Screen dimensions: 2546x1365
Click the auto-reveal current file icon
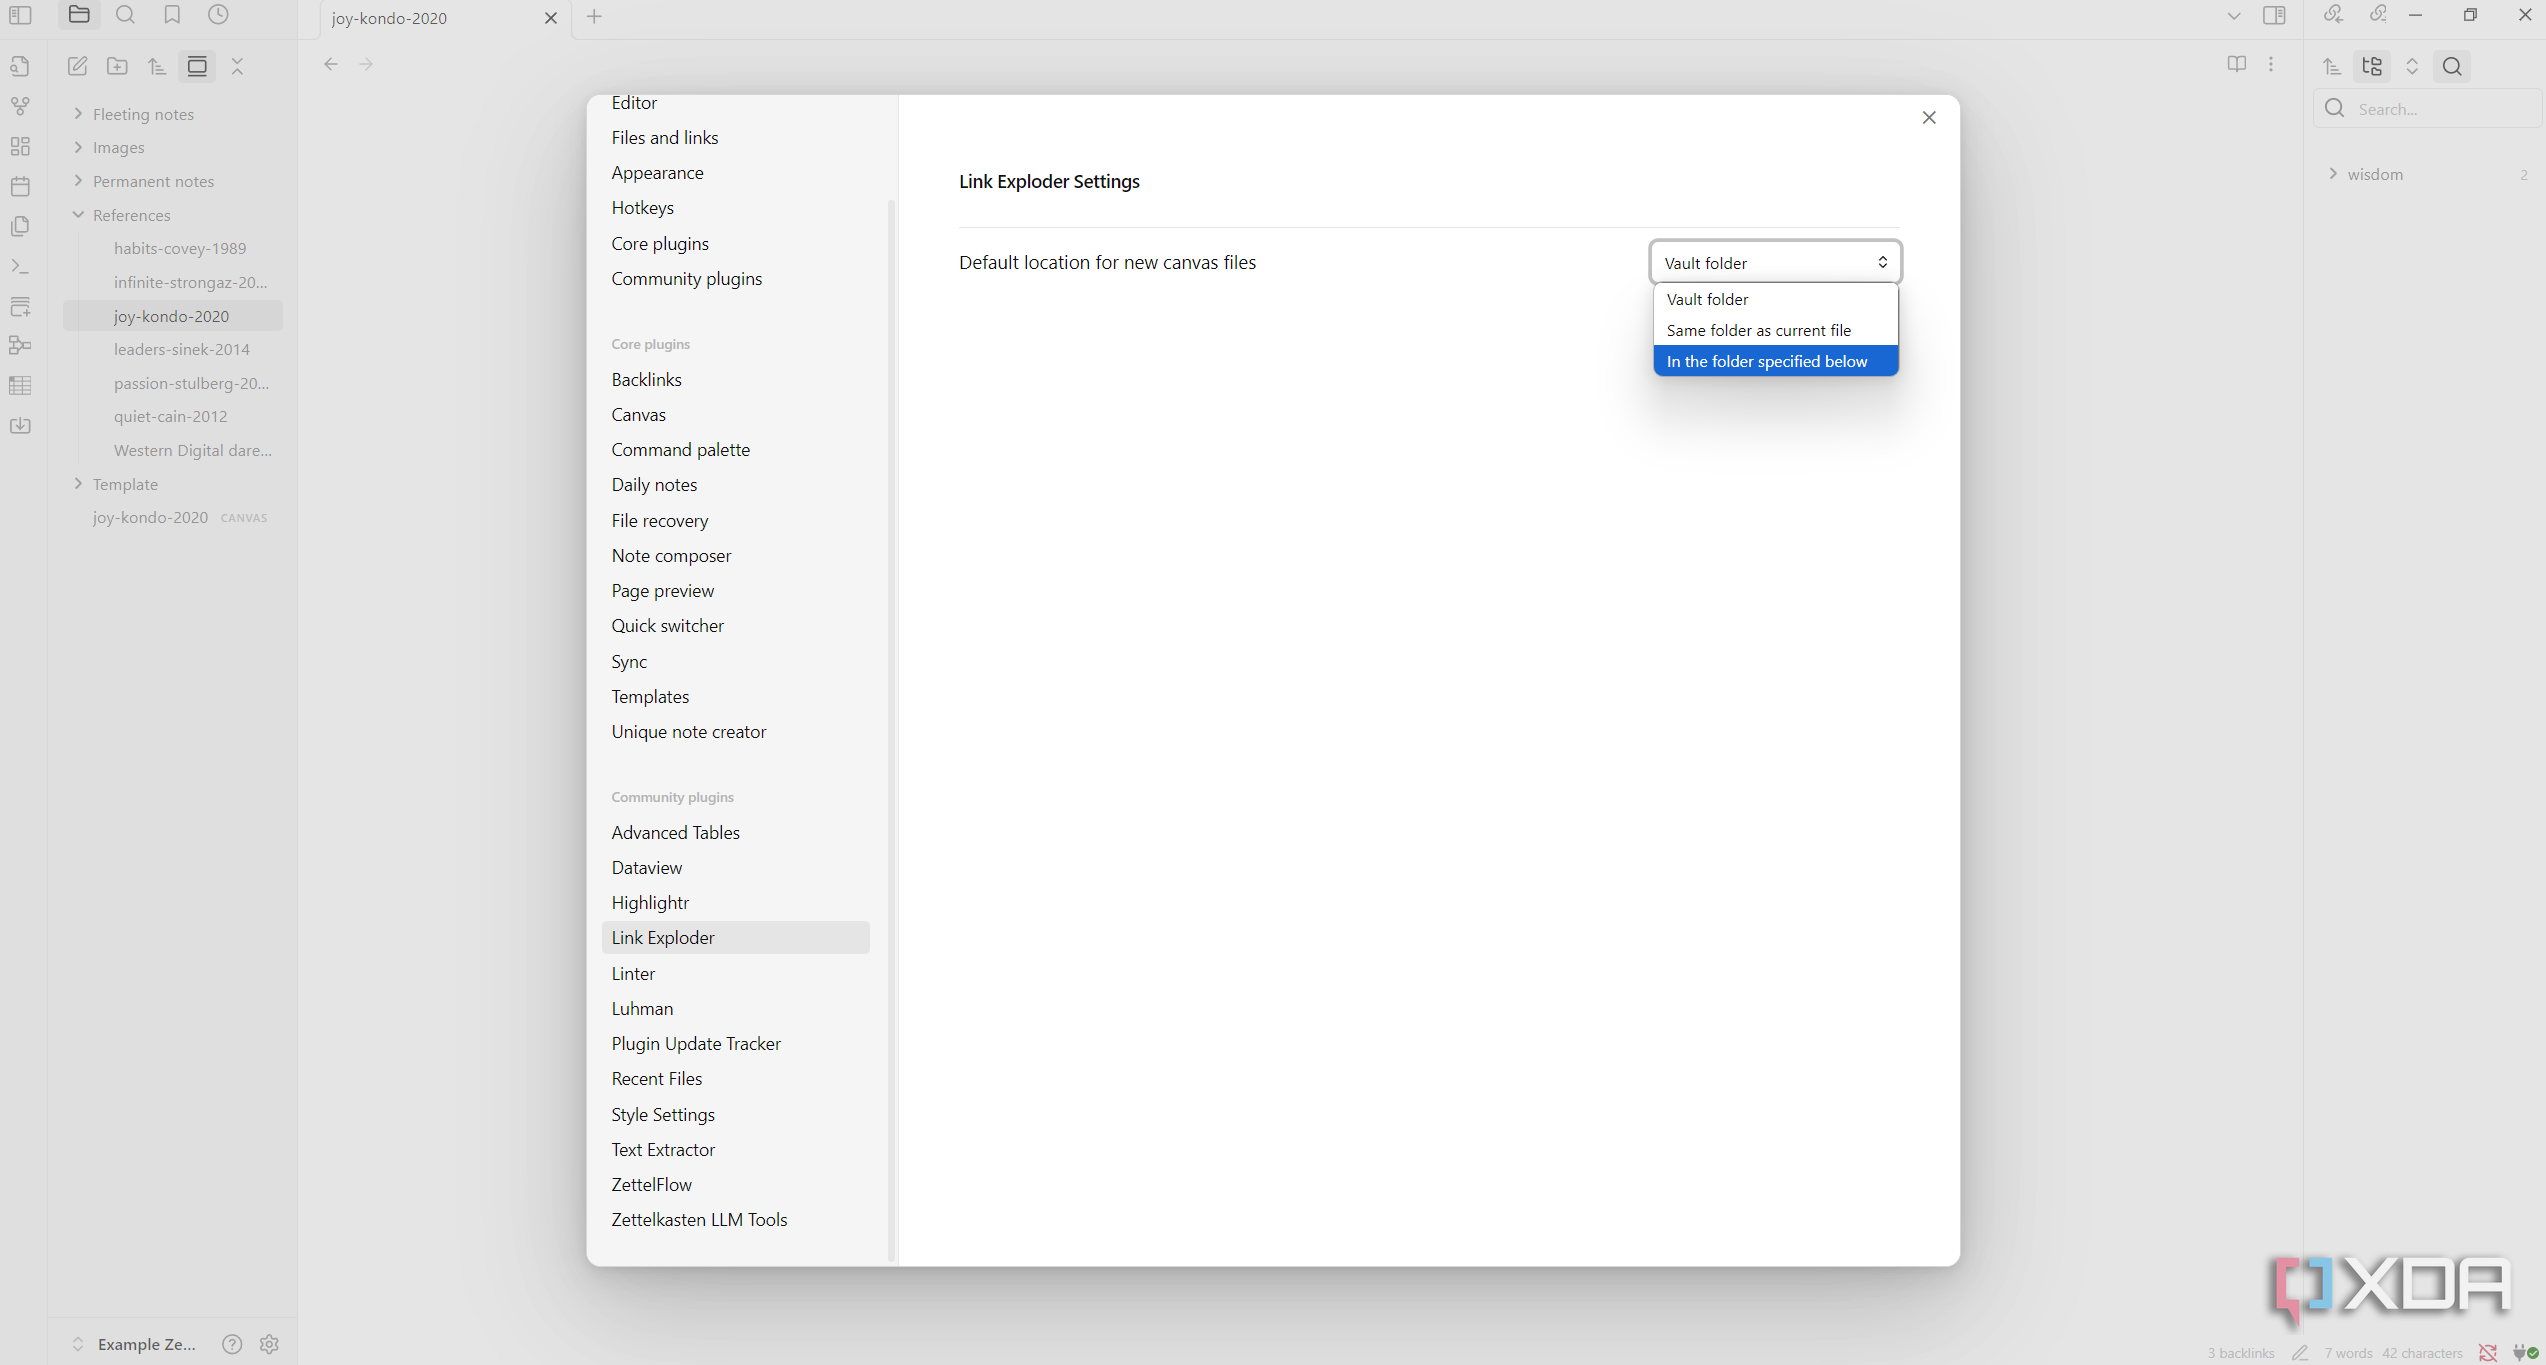click(197, 66)
